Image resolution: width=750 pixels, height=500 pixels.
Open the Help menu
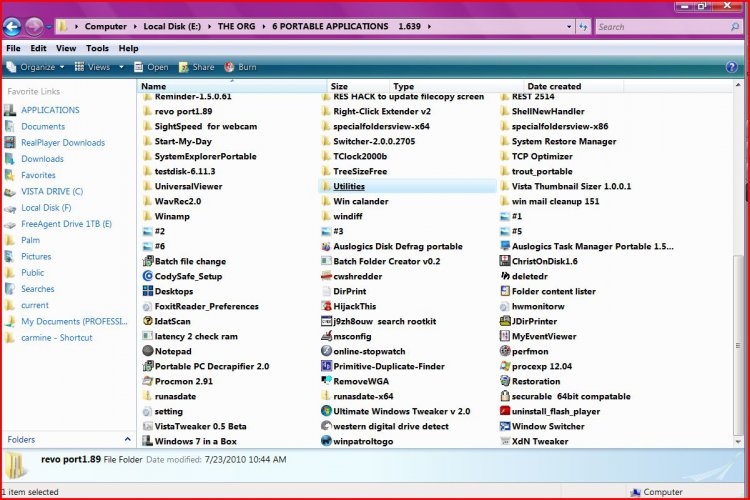[x=129, y=48]
